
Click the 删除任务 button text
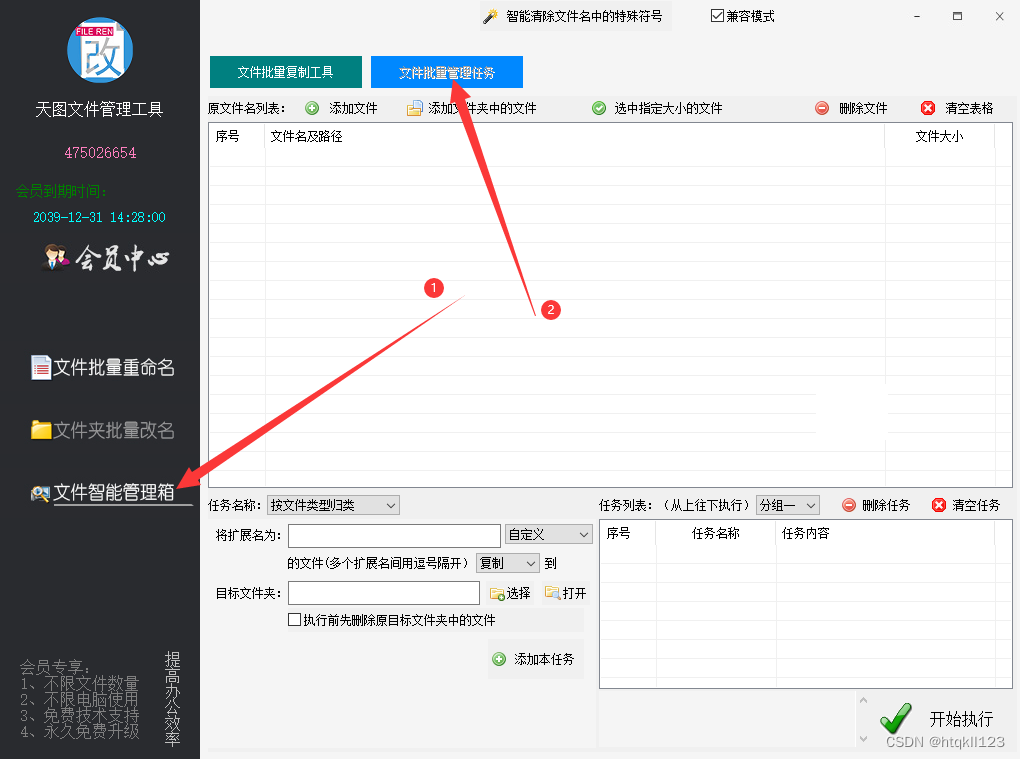[885, 505]
